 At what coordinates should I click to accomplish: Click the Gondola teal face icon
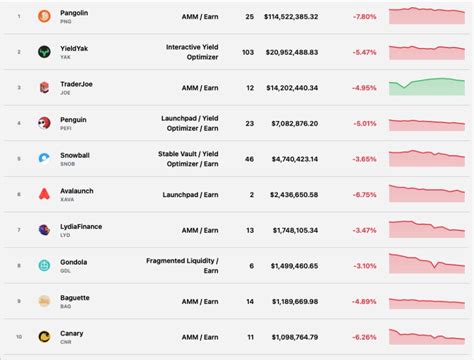(x=44, y=265)
